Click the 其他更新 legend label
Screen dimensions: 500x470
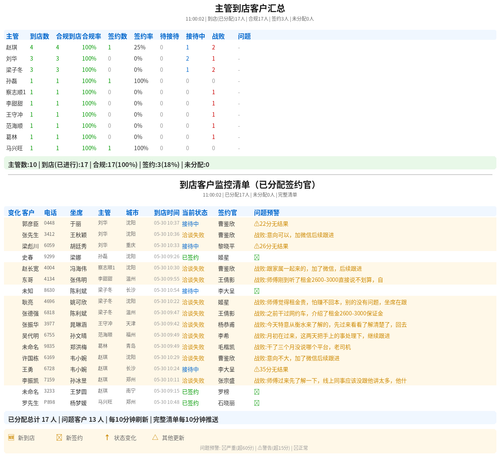coord(173,438)
